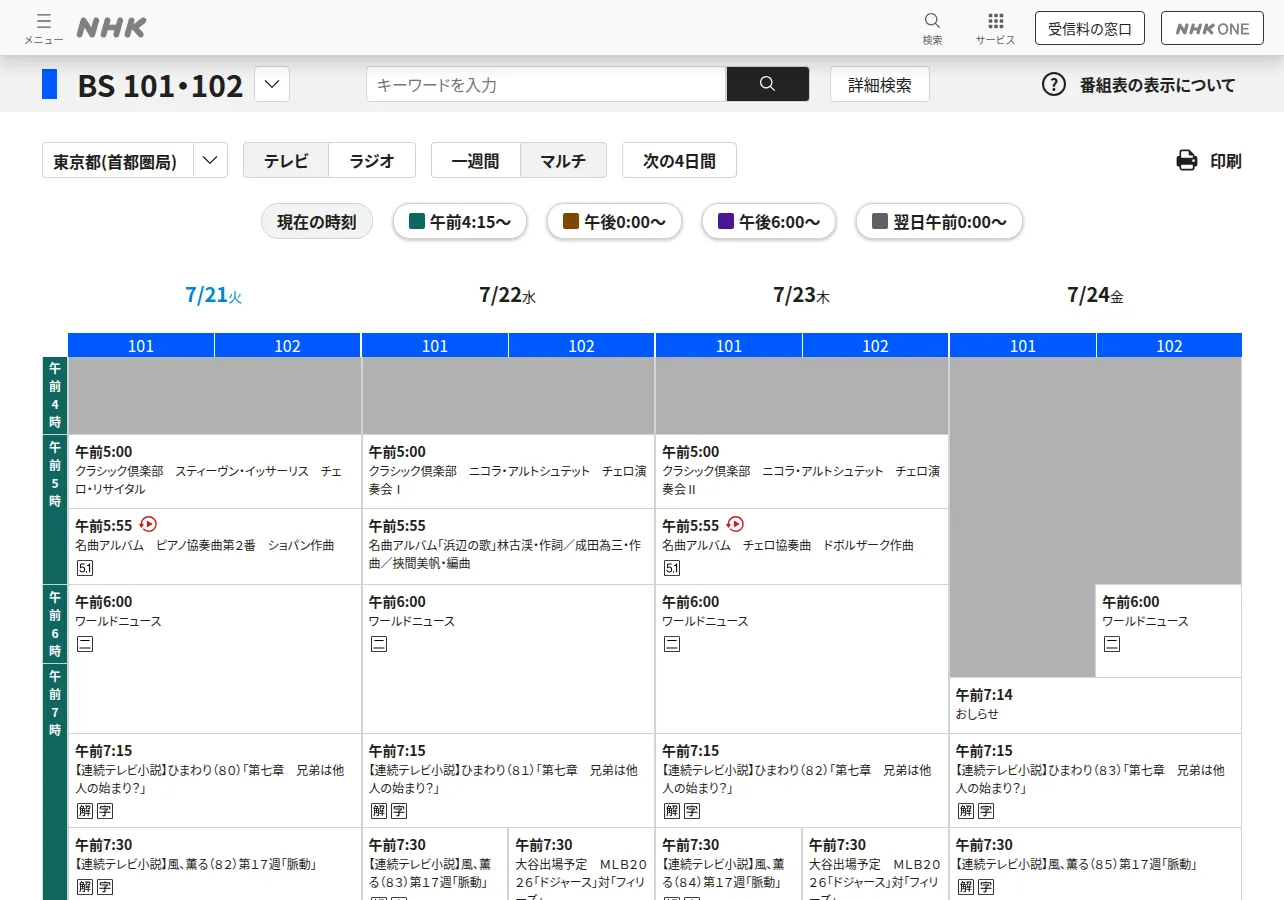Click 5.1 surround icon on 7/23 名曲アルバム
This screenshot has height=900, width=1284.
(672, 569)
